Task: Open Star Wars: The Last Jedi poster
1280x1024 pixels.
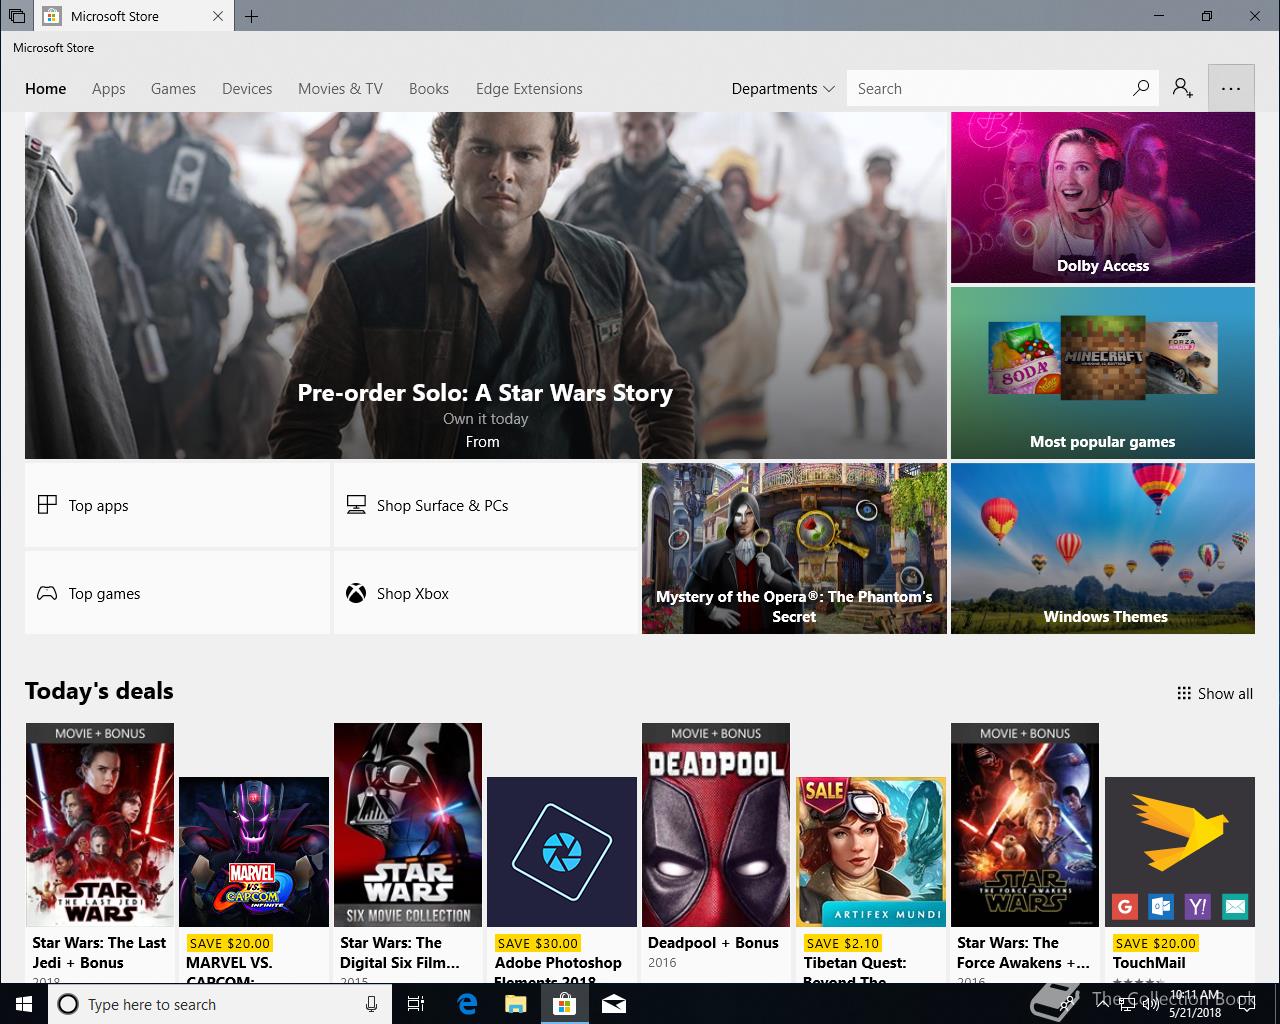Action: coord(100,825)
